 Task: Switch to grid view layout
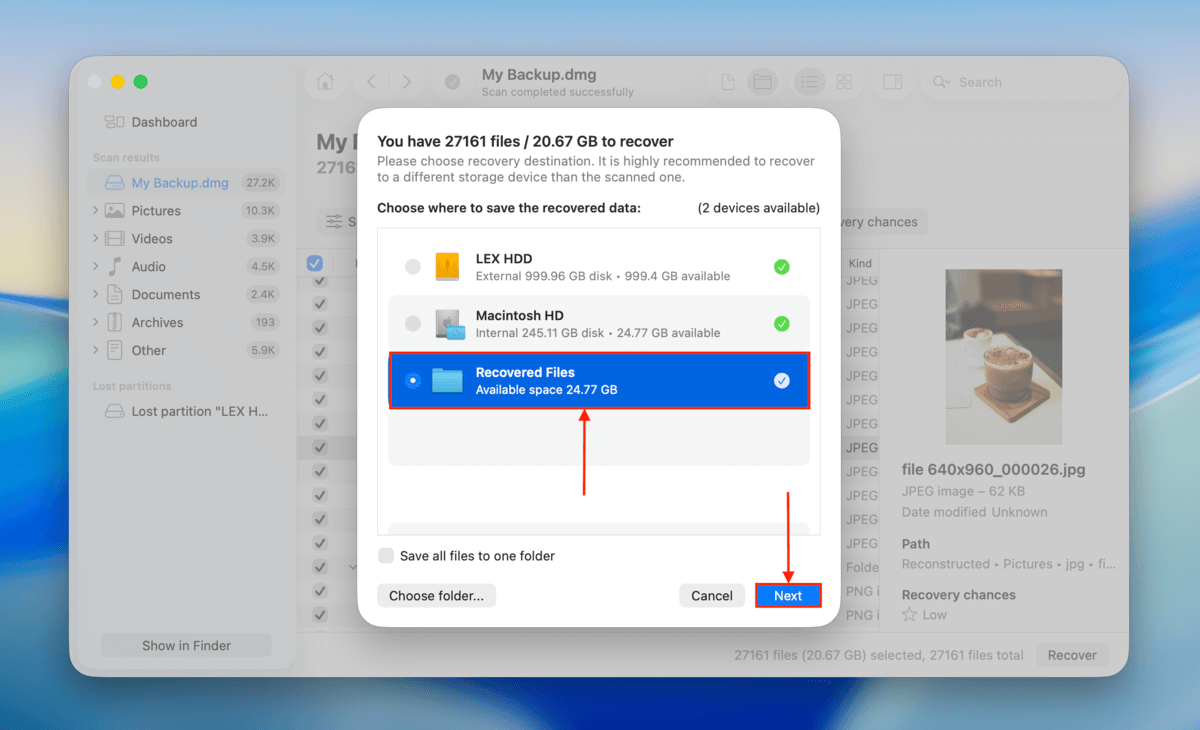844,82
